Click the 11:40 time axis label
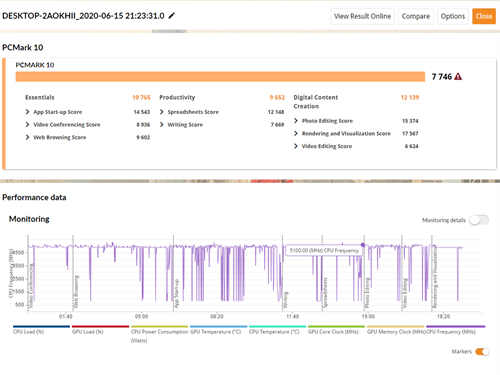This screenshot has height=375, width=500. pos(292,316)
